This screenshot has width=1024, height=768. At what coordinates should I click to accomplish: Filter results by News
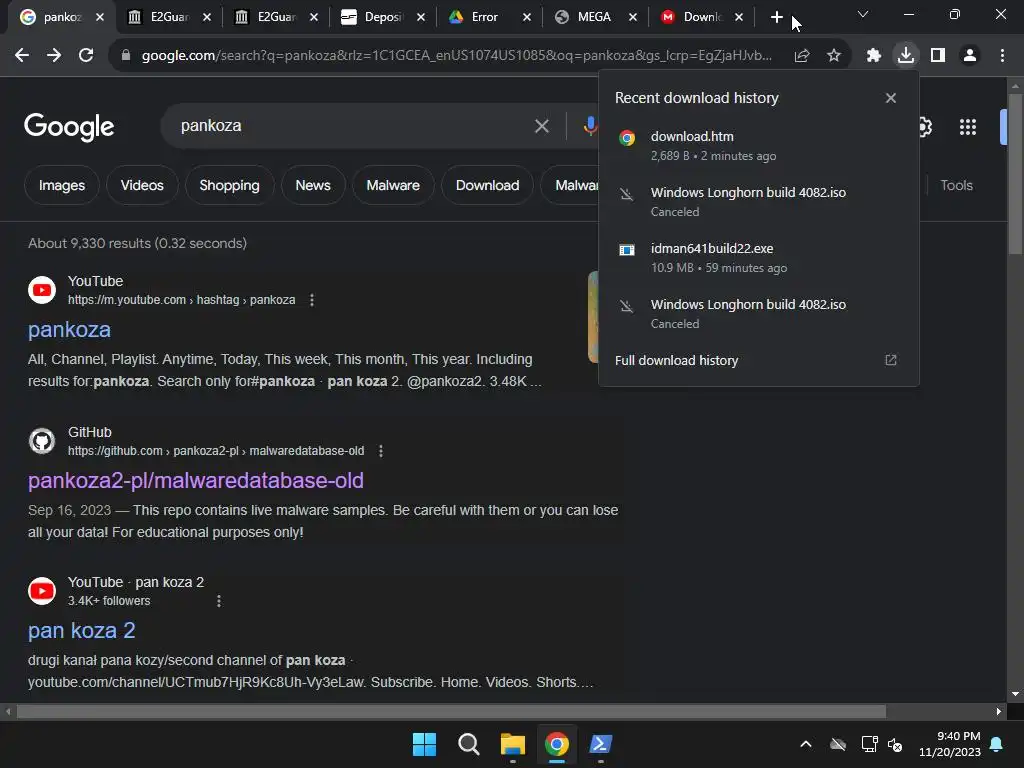(313, 185)
